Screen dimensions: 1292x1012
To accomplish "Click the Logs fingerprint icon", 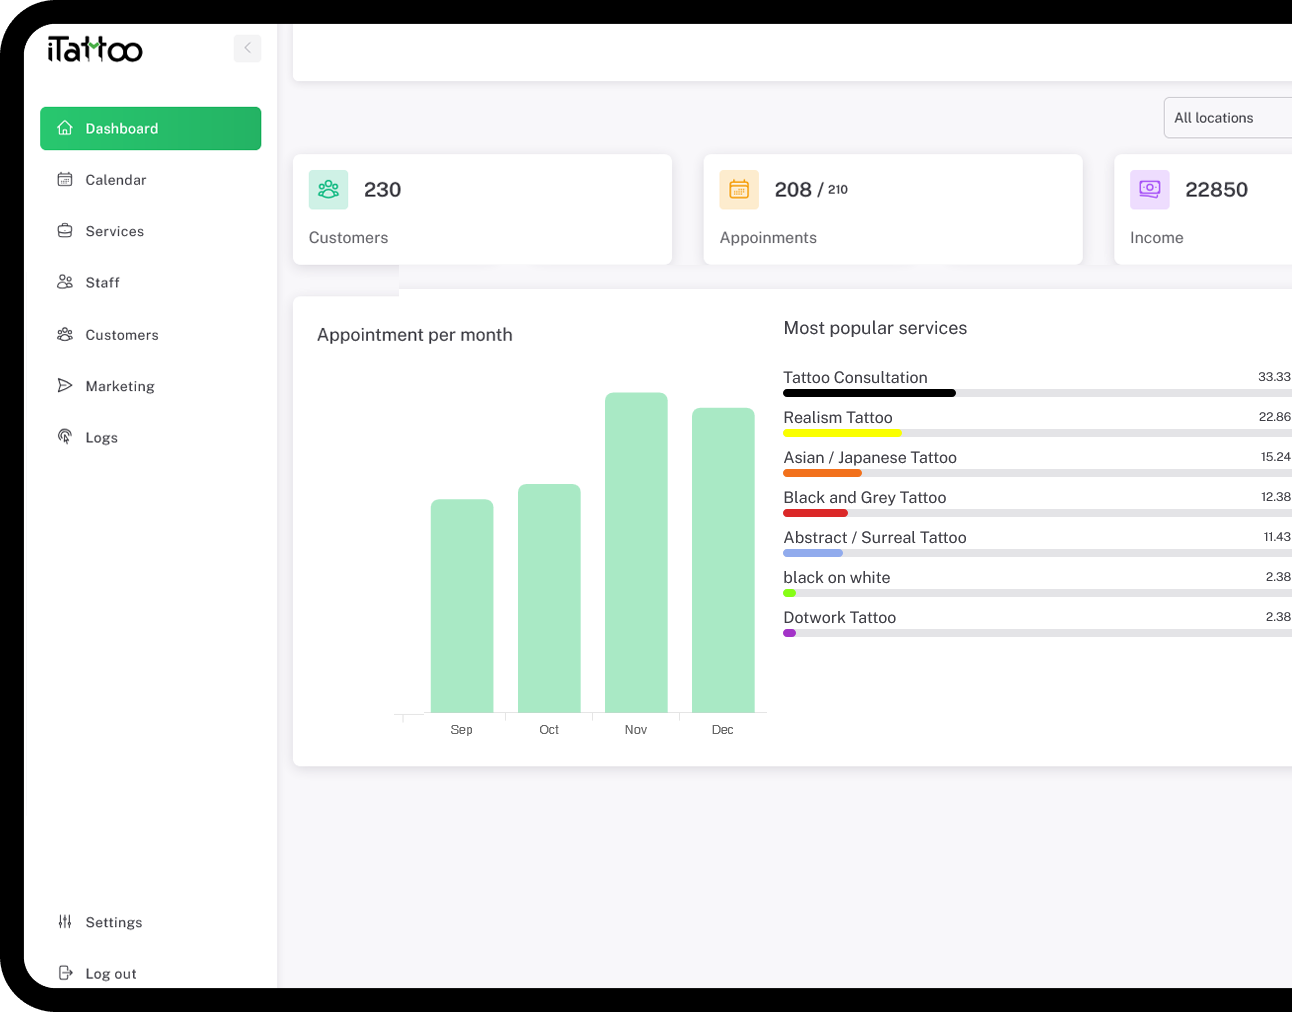I will click(x=65, y=437).
